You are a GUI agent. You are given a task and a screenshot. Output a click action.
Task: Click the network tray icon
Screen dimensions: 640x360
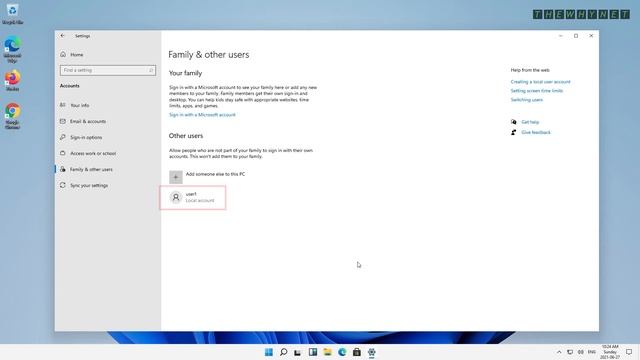pyautogui.click(x=570, y=352)
